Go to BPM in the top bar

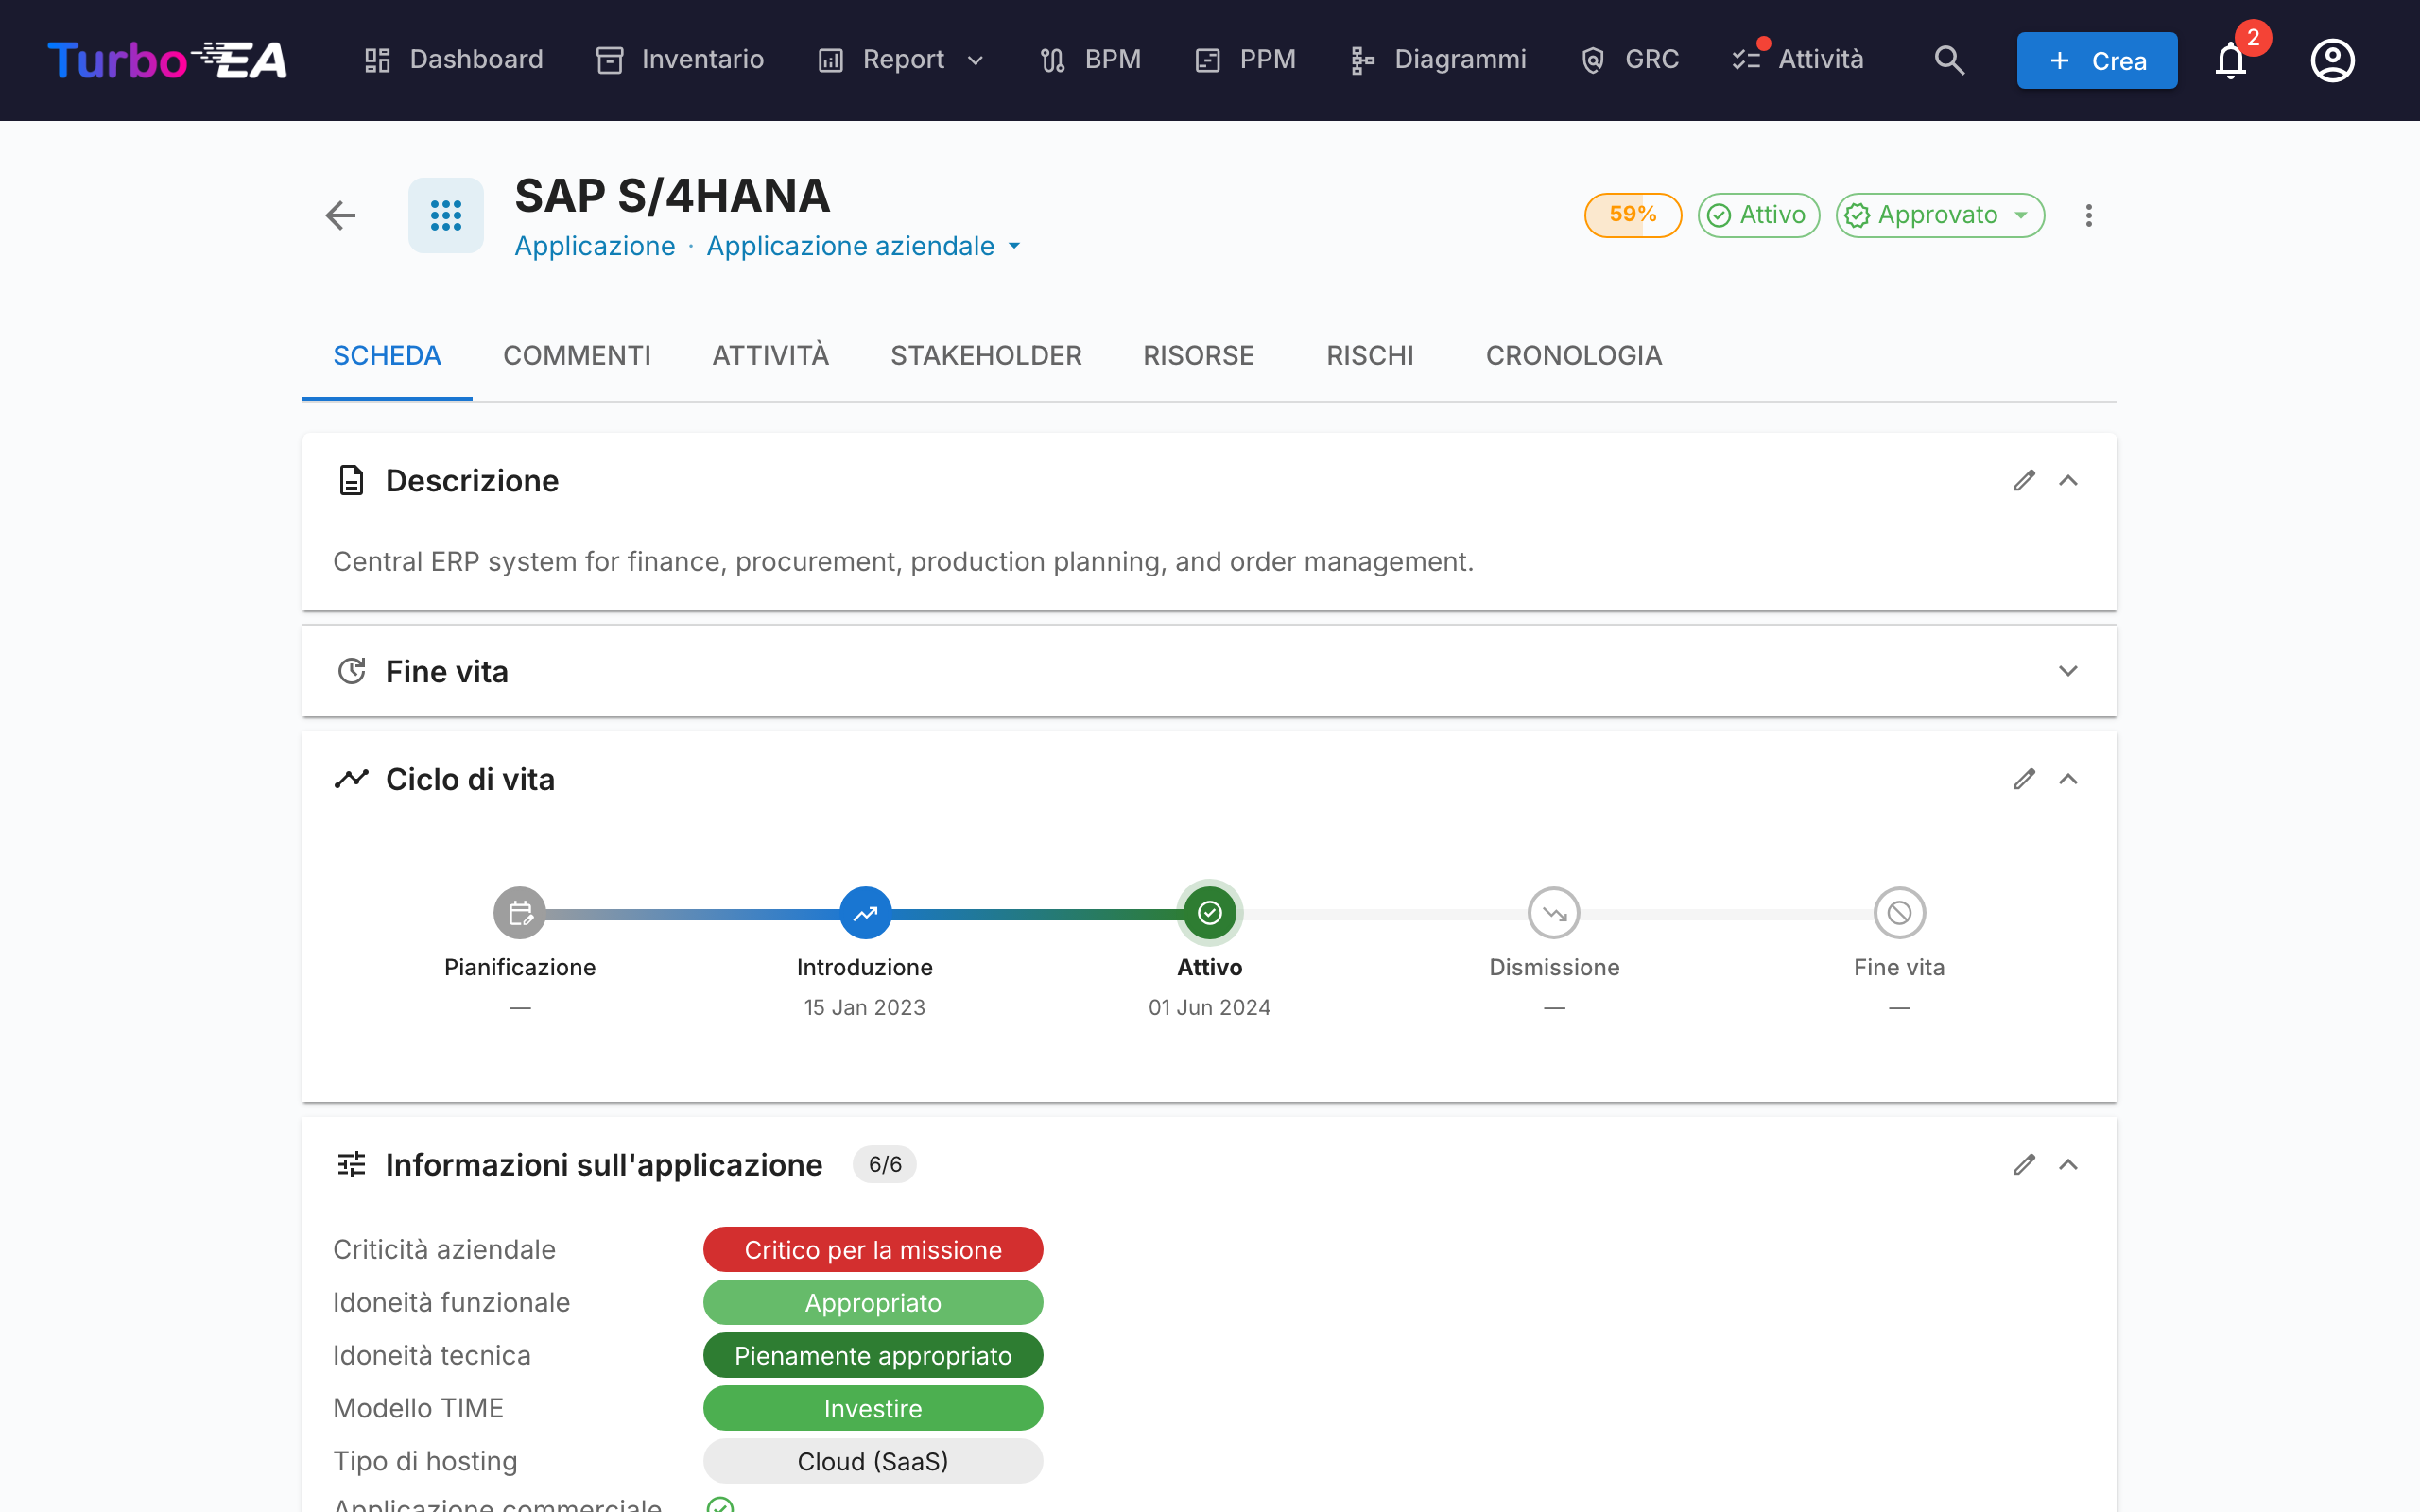click(x=1090, y=60)
